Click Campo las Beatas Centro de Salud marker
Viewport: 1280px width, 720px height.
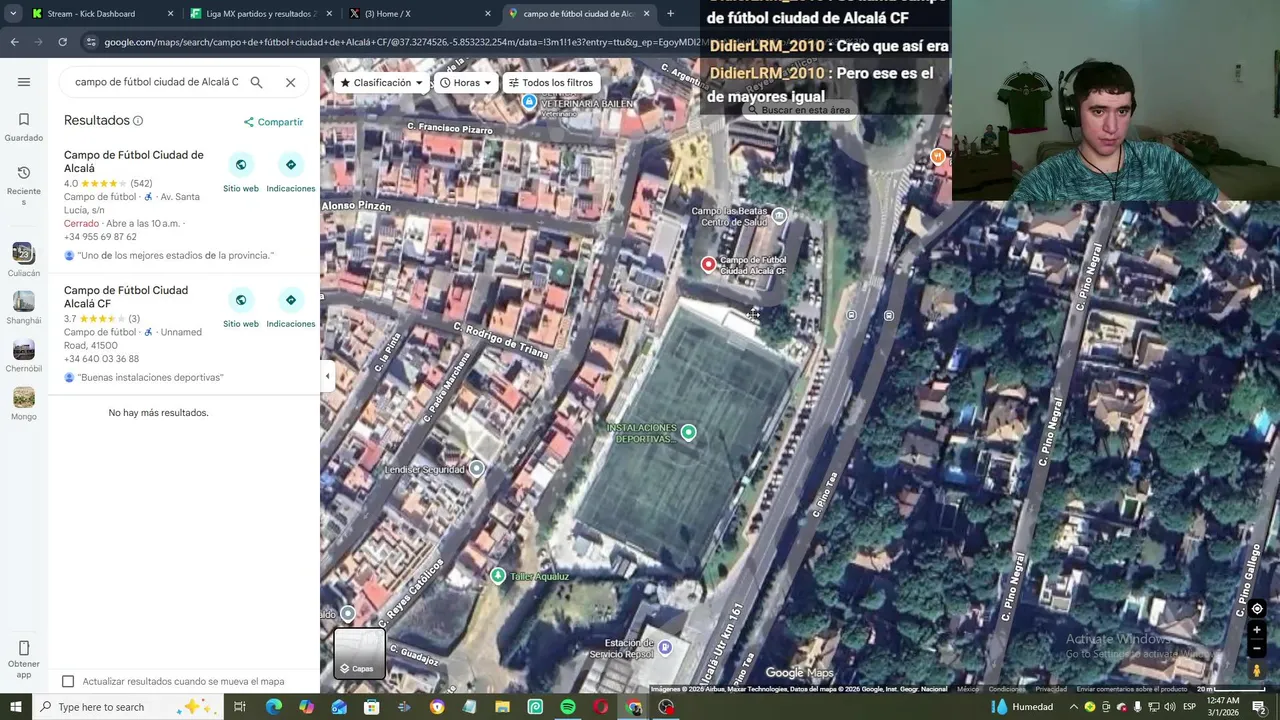tap(779, 215)
